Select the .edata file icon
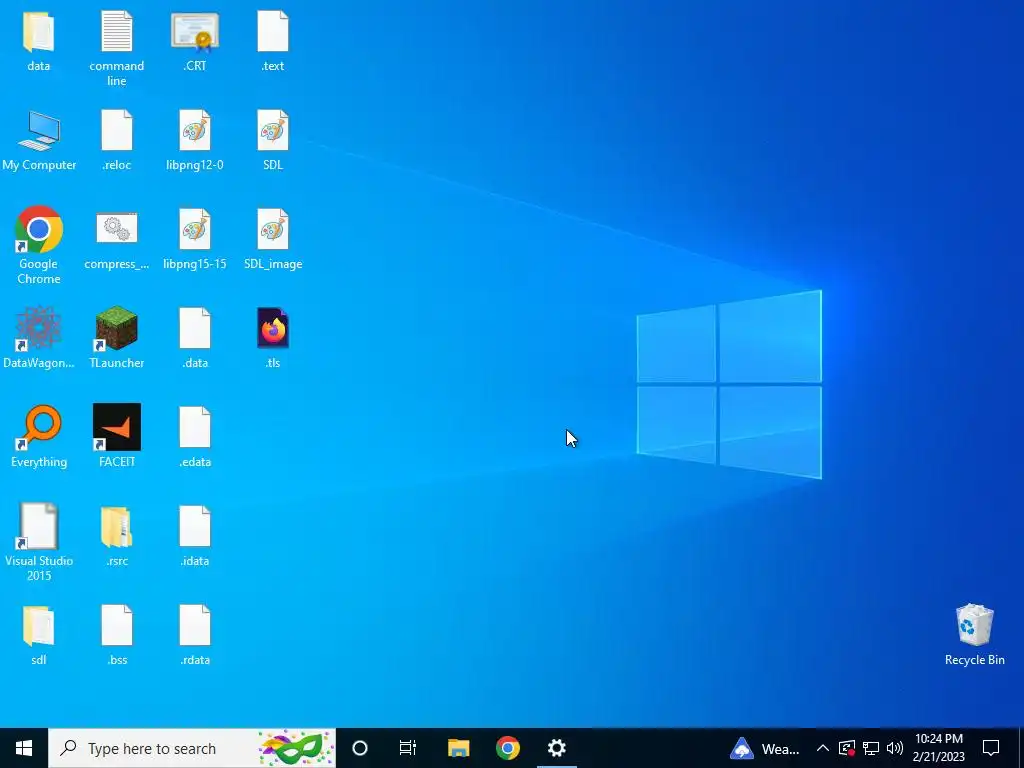Viewport: 1024px width, 768px height. (195, 427)
